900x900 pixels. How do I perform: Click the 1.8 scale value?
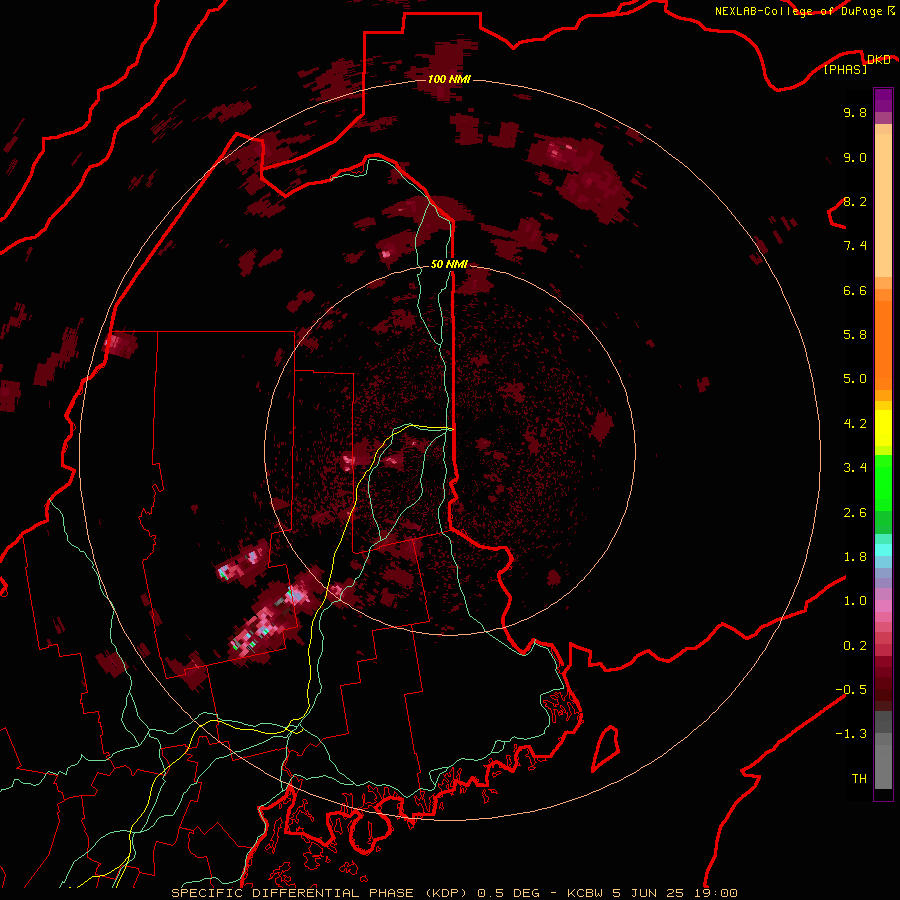coord(855,556)
